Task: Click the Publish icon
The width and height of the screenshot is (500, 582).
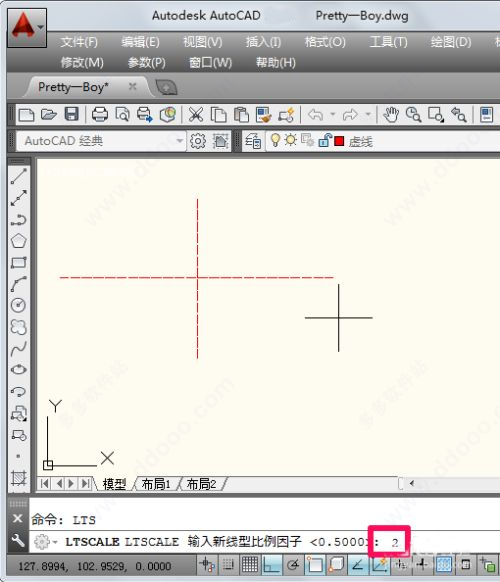Action: (x=144, y=115)
